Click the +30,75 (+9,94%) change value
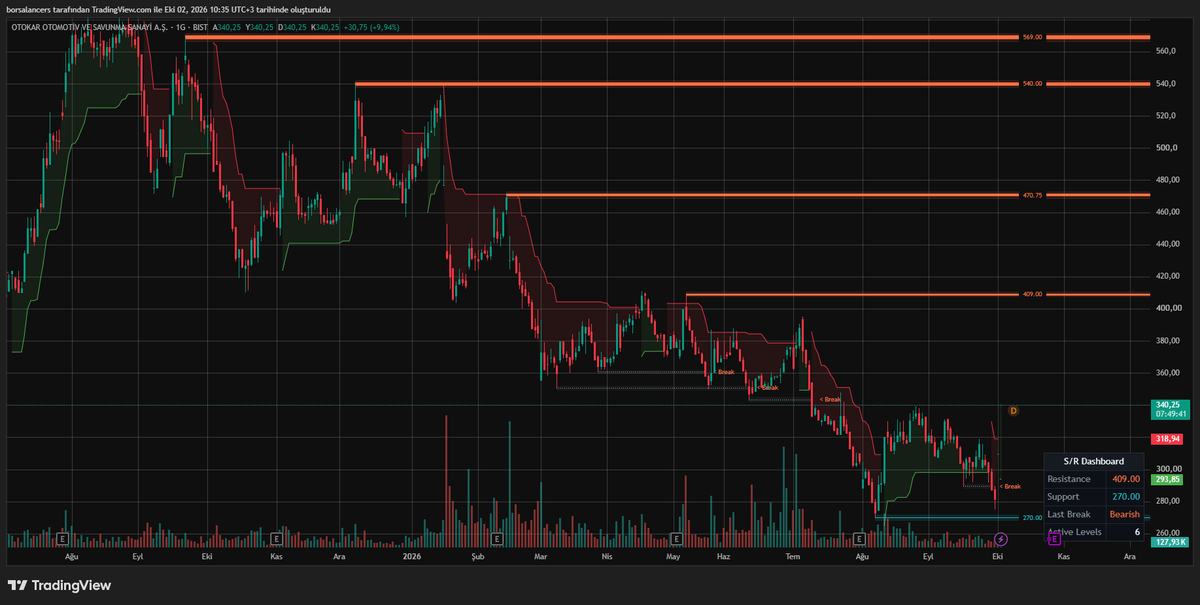 click(370, 27)
